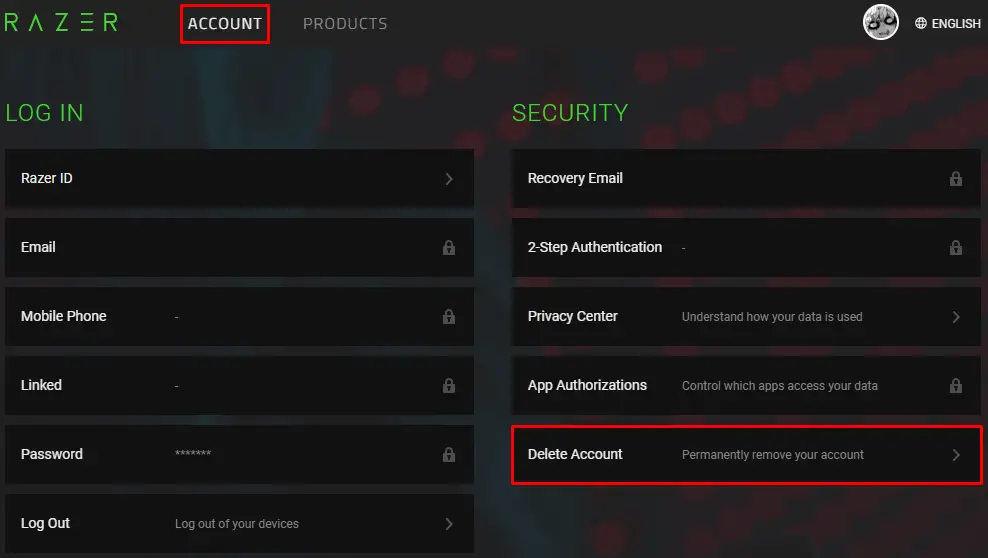Expand the Razer ID row chevron
This screenshot has height=558, width=988.
[x=449, y=179]
